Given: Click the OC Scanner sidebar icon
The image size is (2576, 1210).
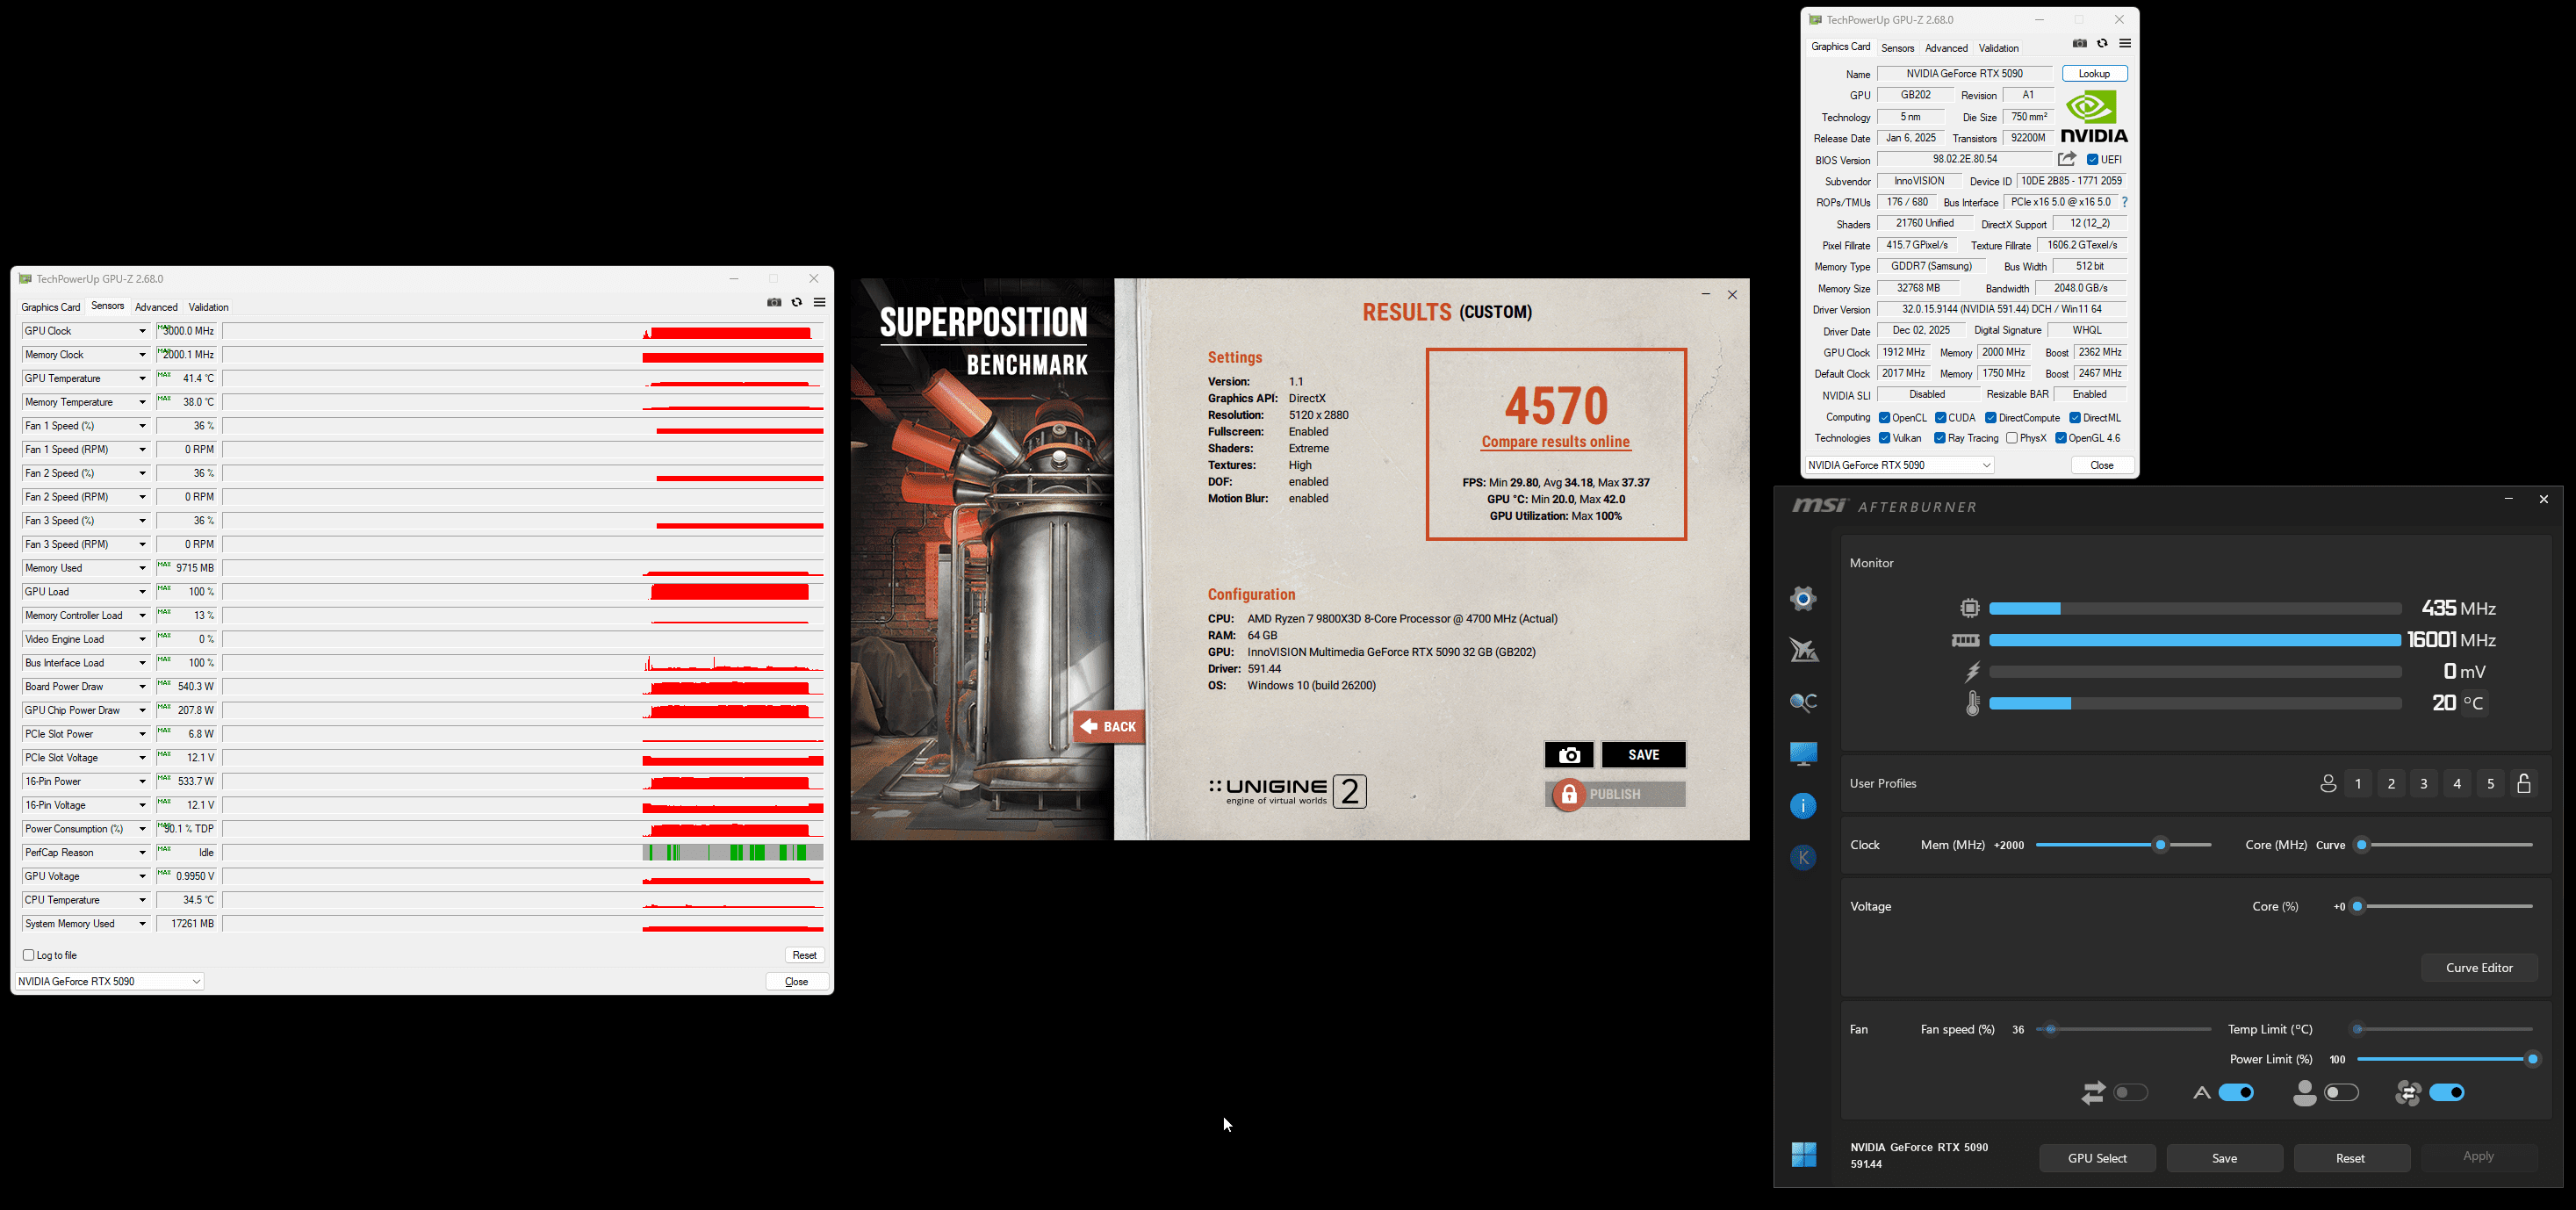Looking at the screenshot, I should click(1803, 702).
